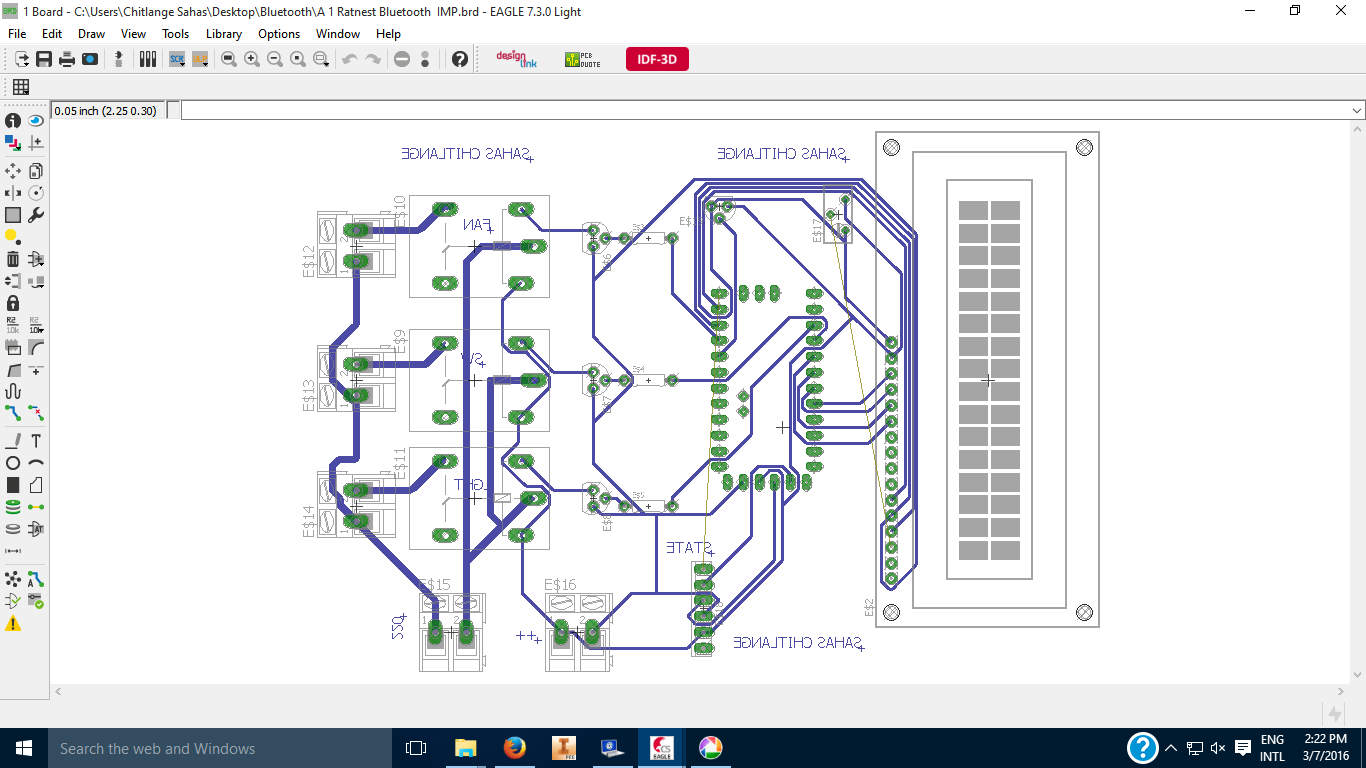Start the Autorouter tool
The width and height of the screenshot is (1366, 768).
36,579
